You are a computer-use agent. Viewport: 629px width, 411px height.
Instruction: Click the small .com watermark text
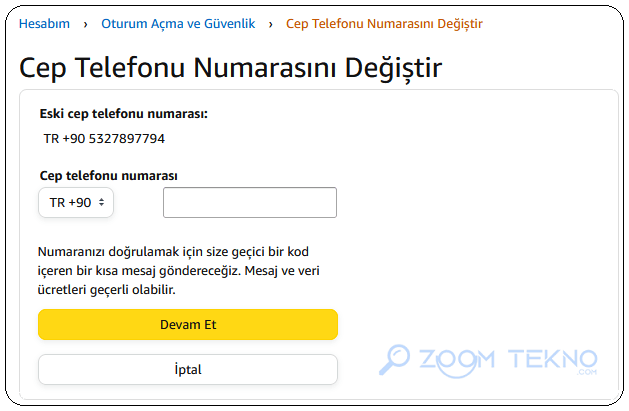[x=587, y=373]
